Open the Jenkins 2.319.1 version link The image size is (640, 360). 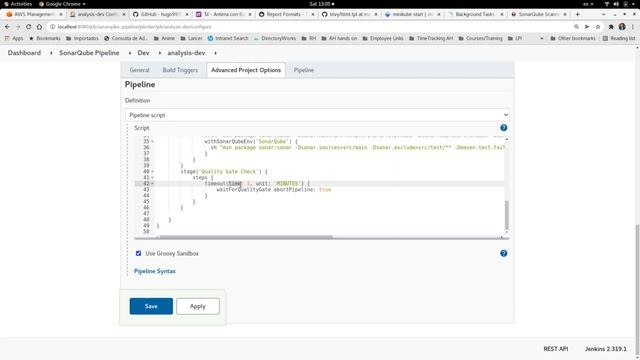(x=605, y=349)
